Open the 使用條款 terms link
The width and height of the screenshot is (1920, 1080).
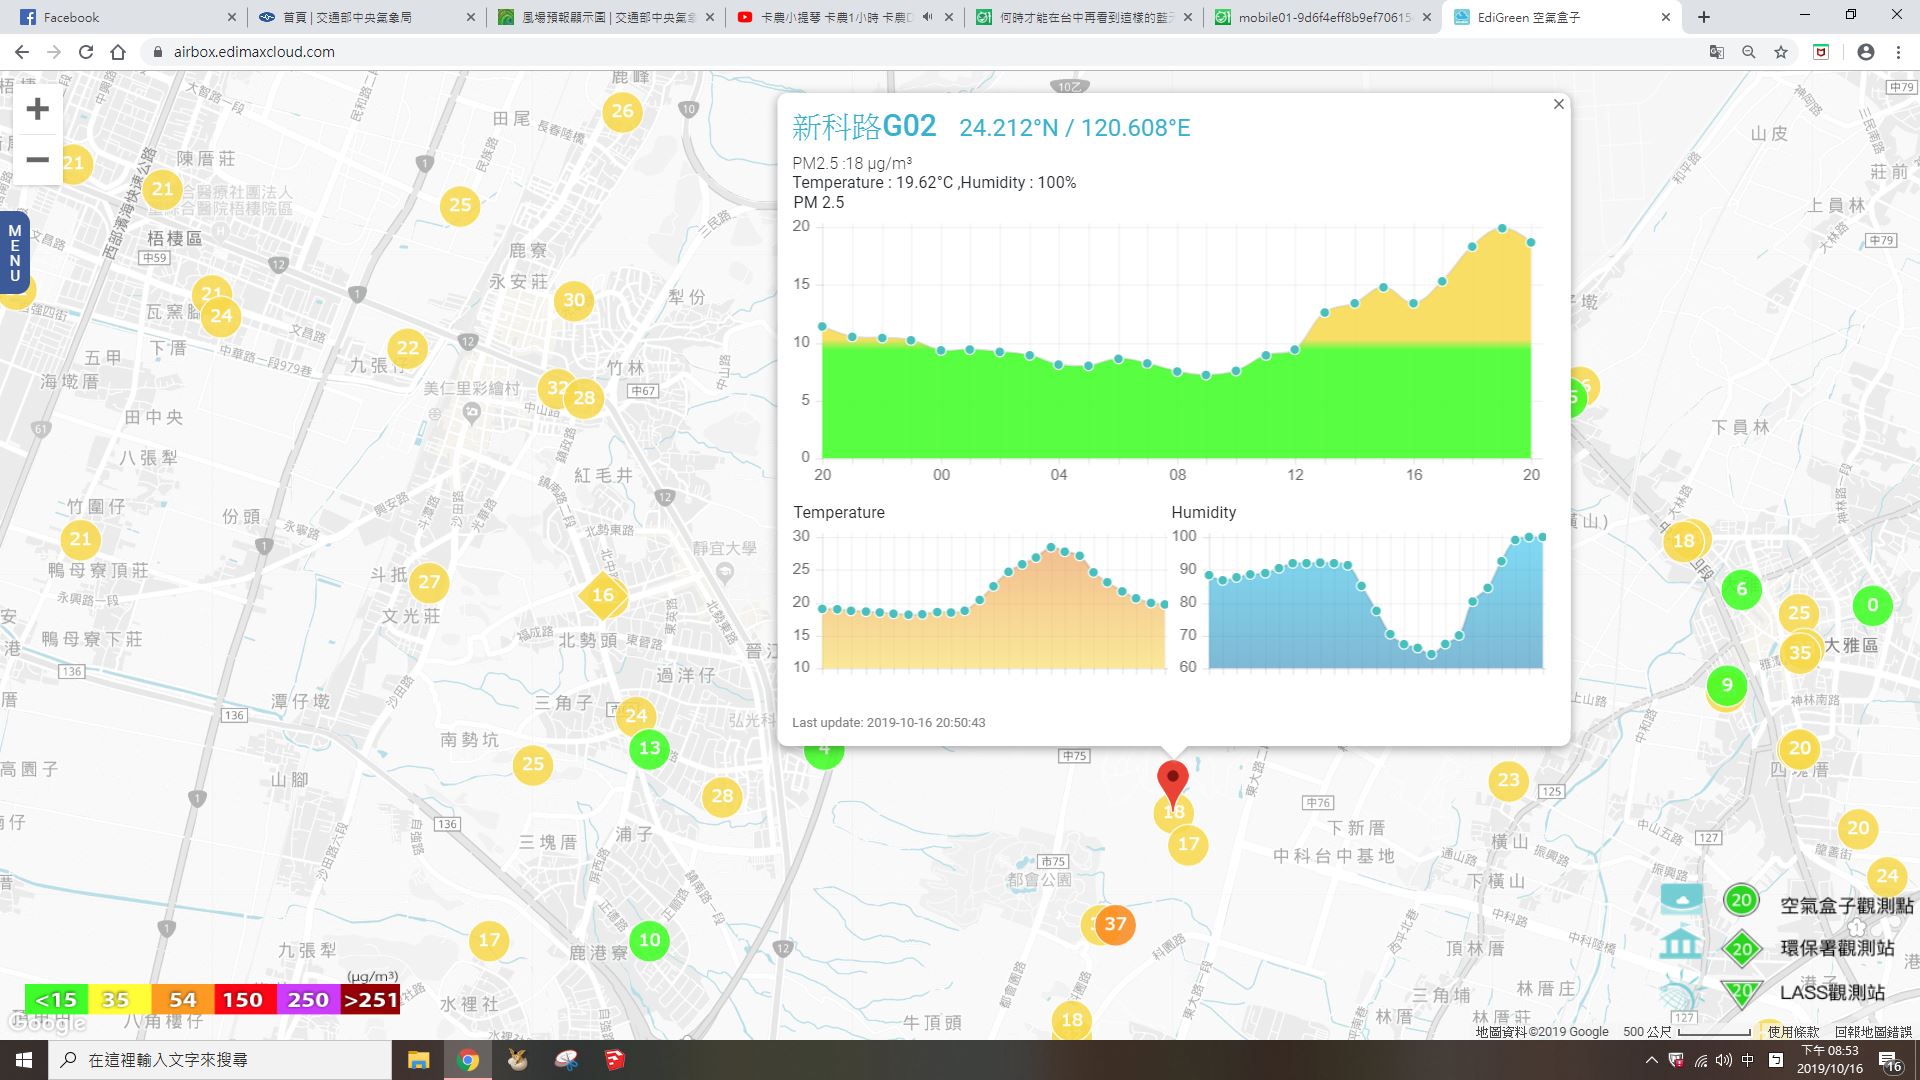pos(1793,1031)
